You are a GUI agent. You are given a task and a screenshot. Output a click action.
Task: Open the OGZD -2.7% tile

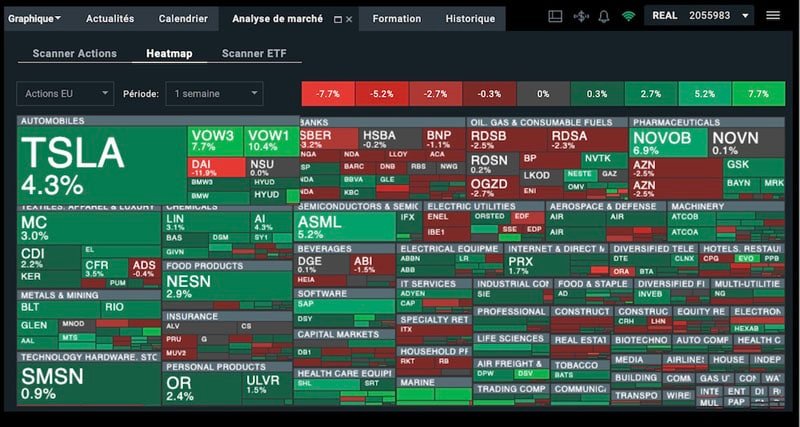[x=492, y=187]
